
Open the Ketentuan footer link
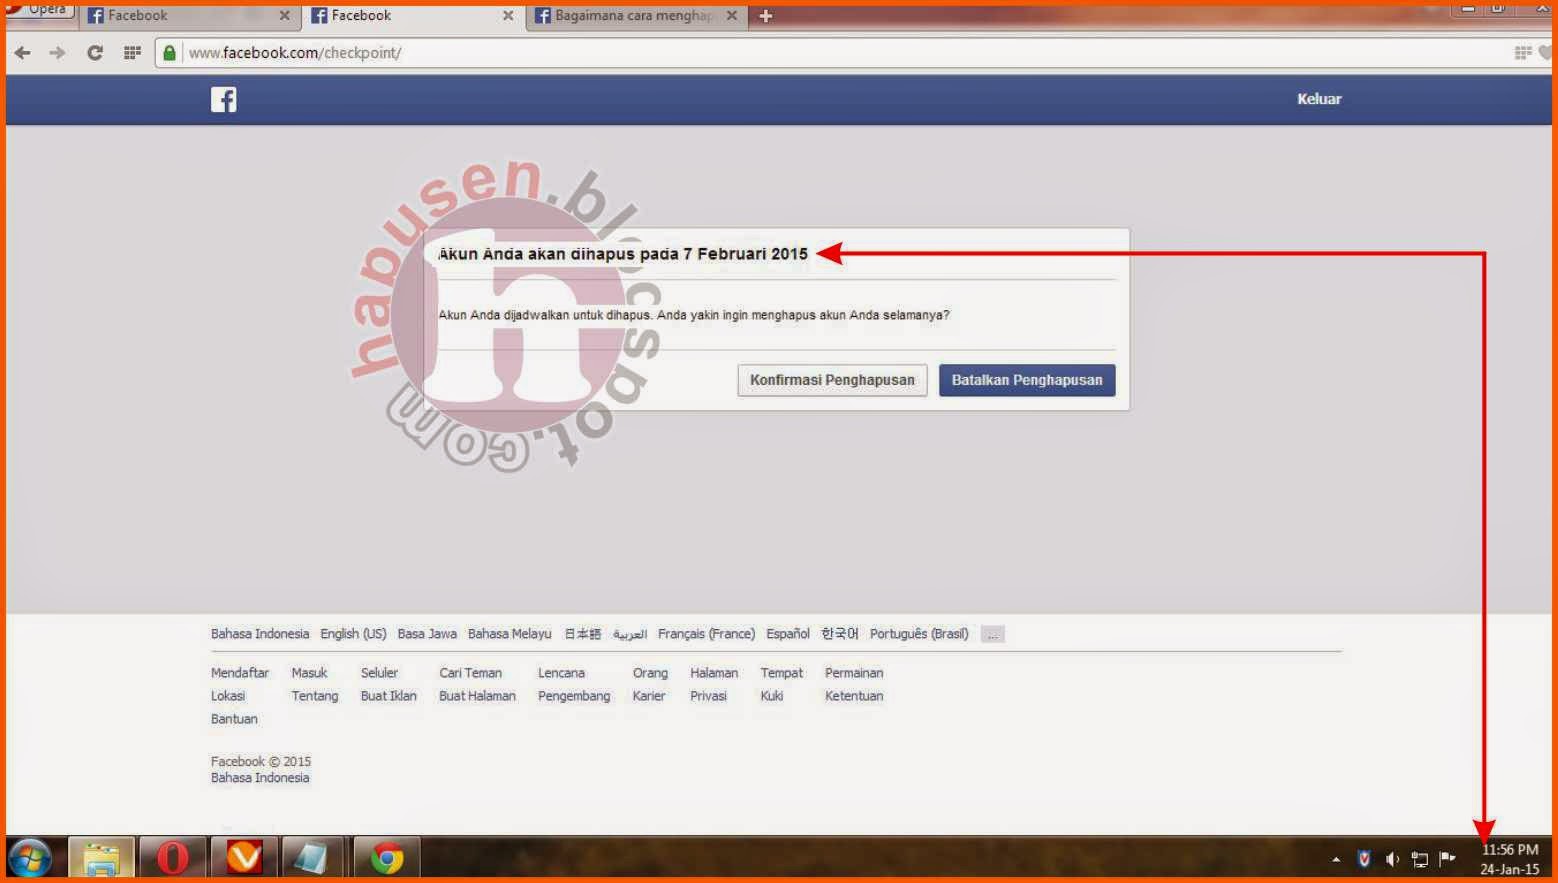(x=854, y=696)
